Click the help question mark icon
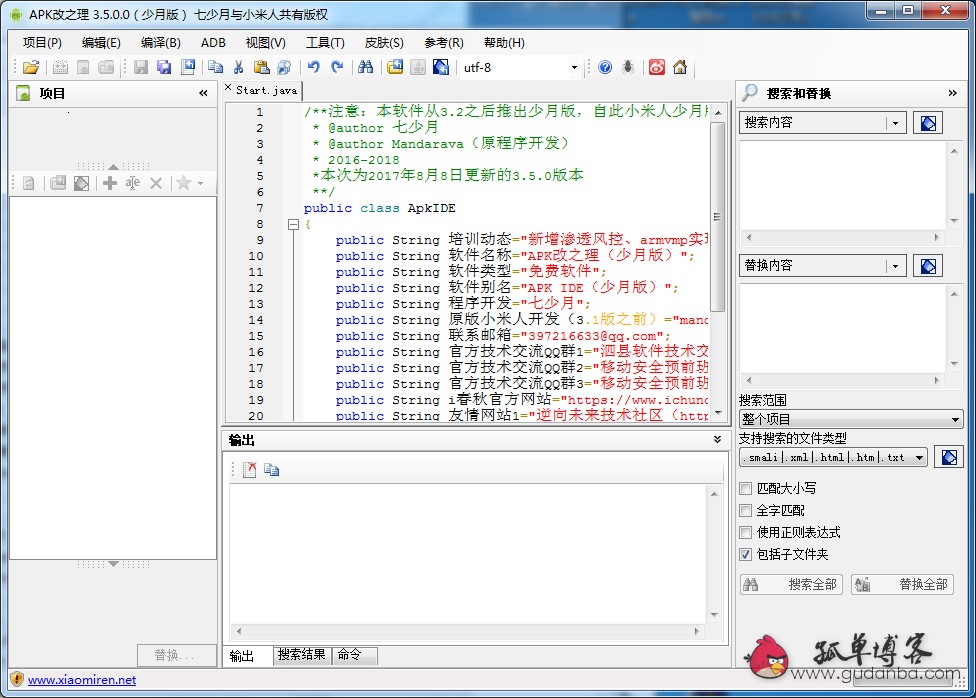Image resolution: width=976 pixels, height=698 pixels. (605, 67)
